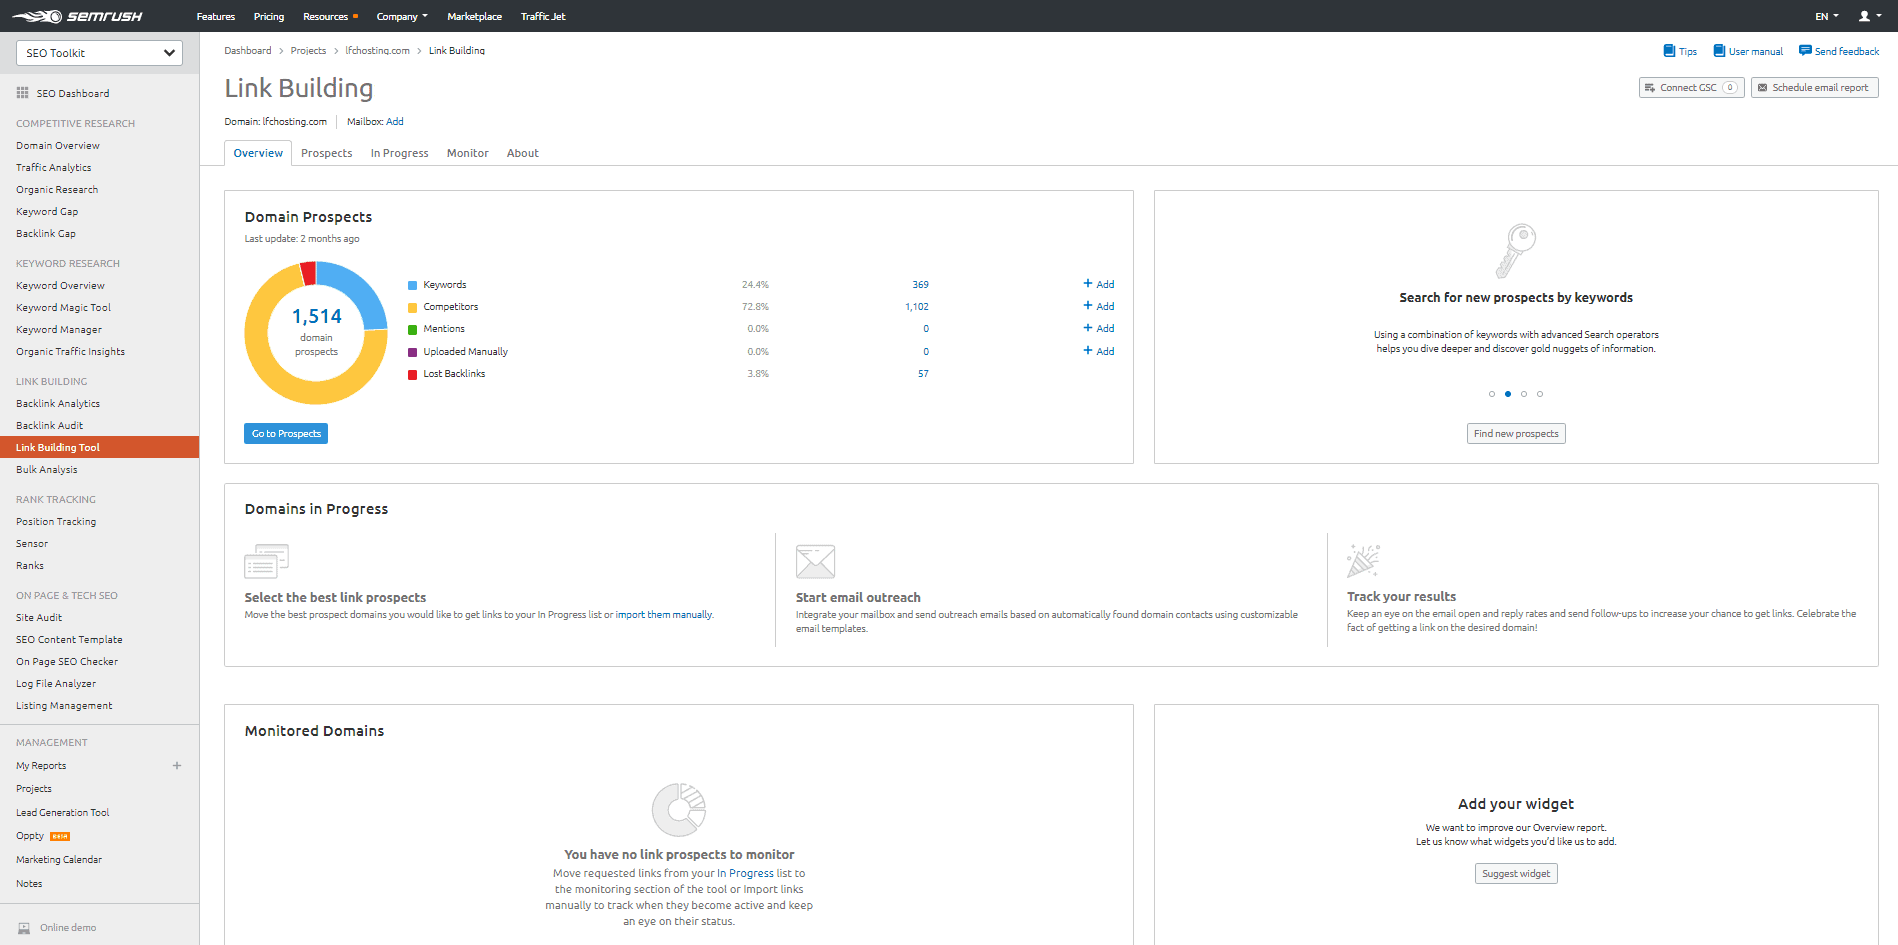Click the plus icon in Competitors row

coord(1088,306)
